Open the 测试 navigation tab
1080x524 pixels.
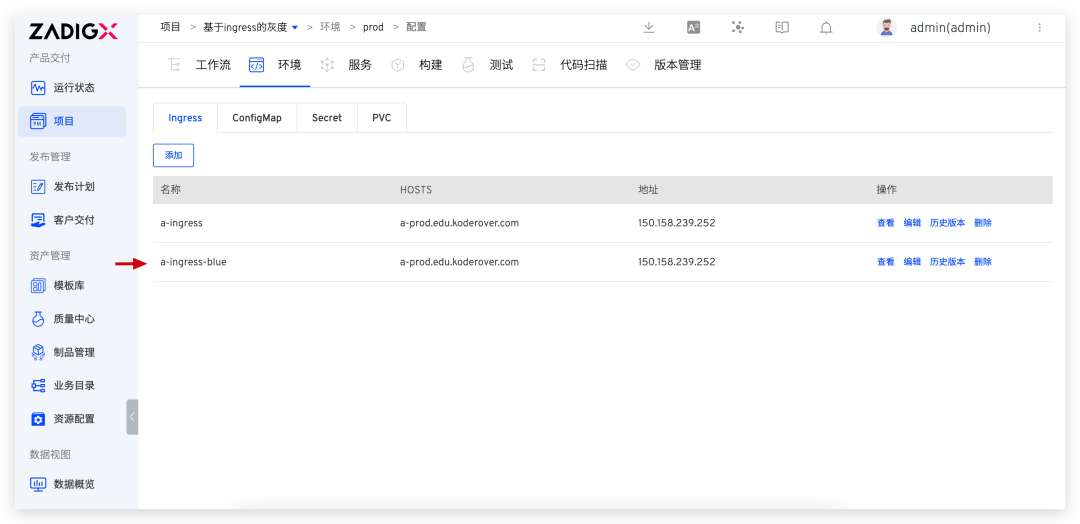click(x=501, y=65)
